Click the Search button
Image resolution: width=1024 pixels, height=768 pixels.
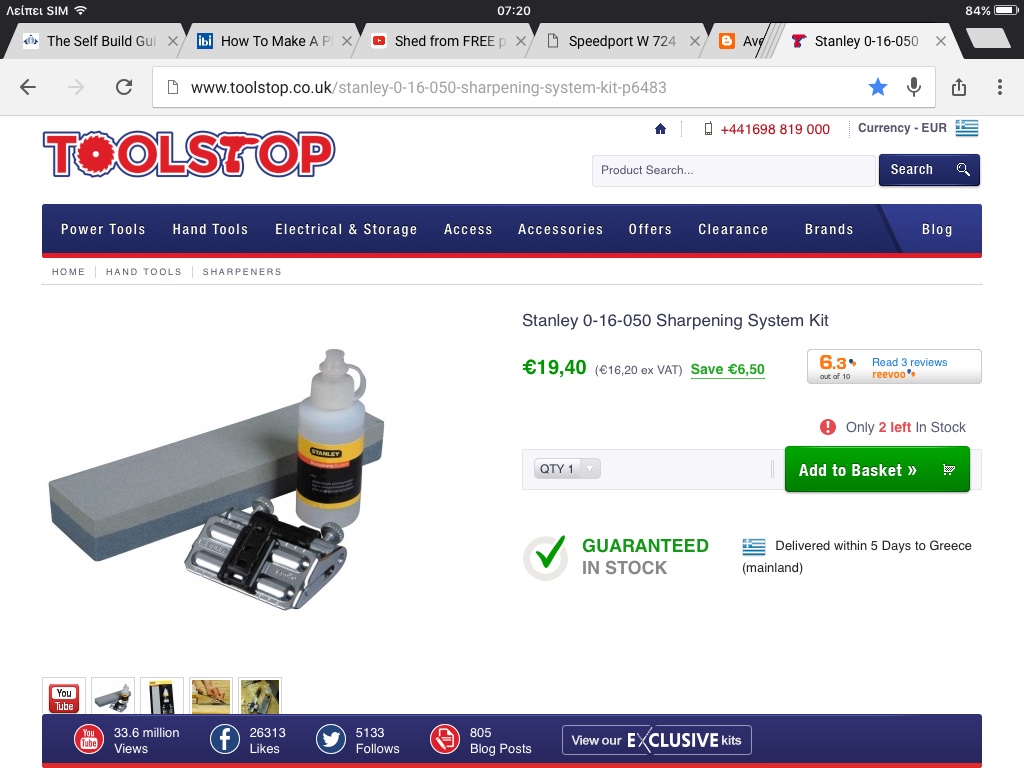click(x=929, y=170)
